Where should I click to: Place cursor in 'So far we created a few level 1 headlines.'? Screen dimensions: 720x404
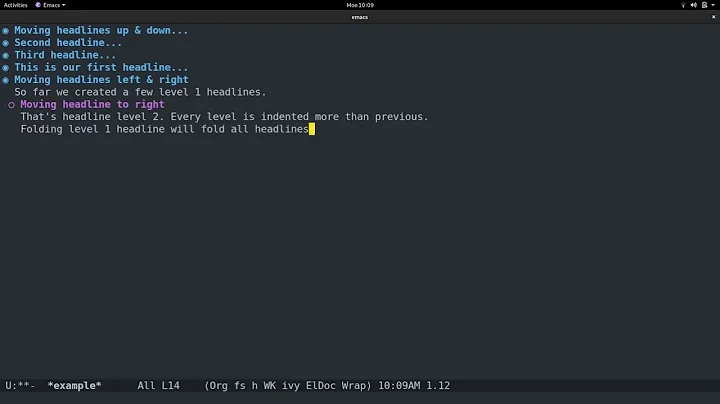point(140,92)
